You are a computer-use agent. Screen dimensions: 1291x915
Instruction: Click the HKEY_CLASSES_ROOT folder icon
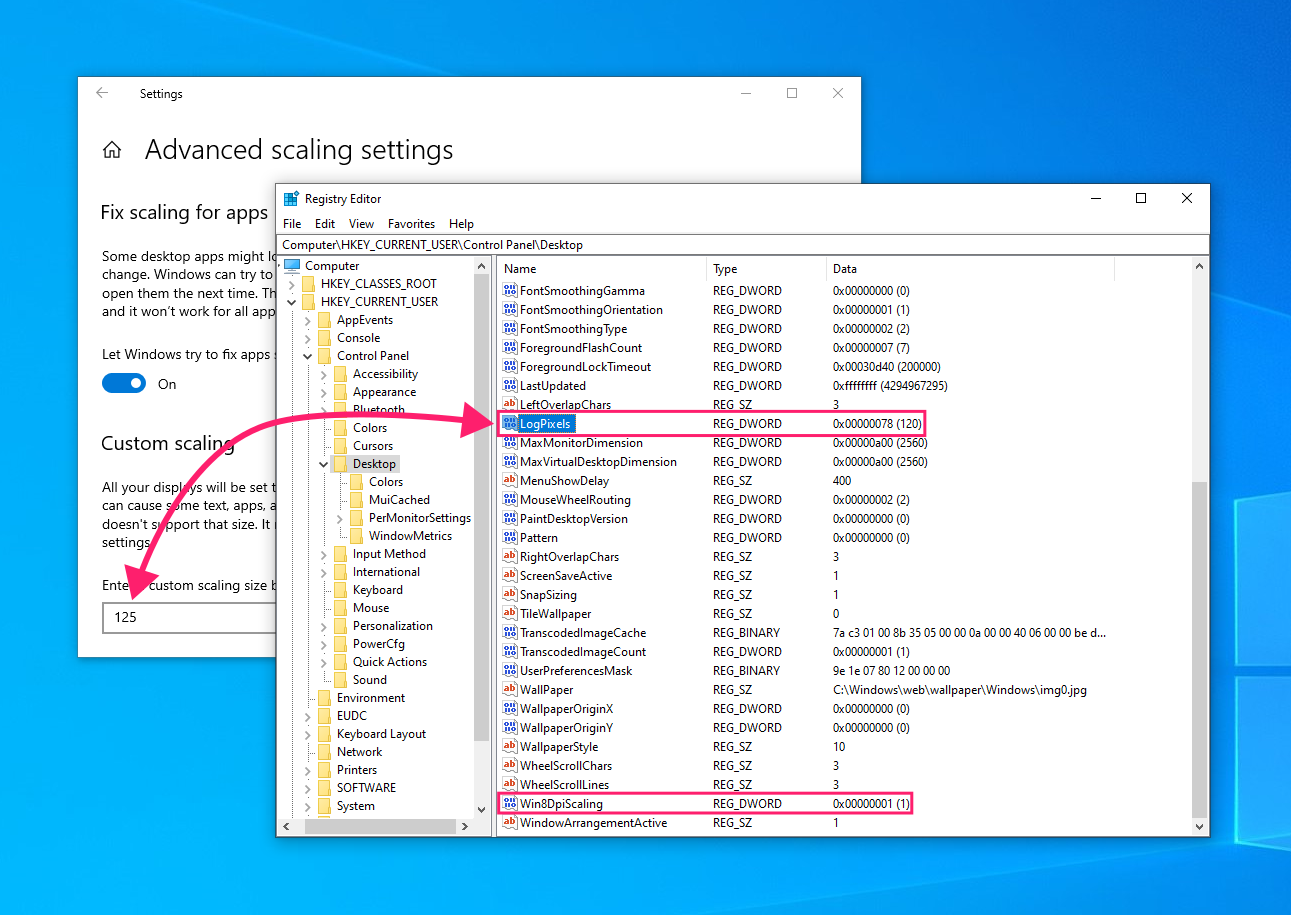[308, 284]
